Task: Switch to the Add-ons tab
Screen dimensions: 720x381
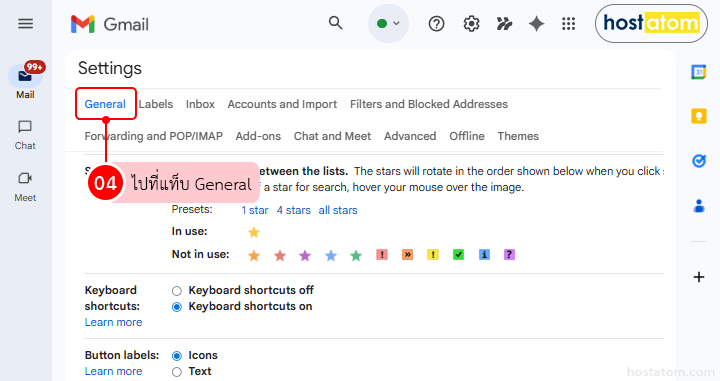Action: tap(258, 136)
